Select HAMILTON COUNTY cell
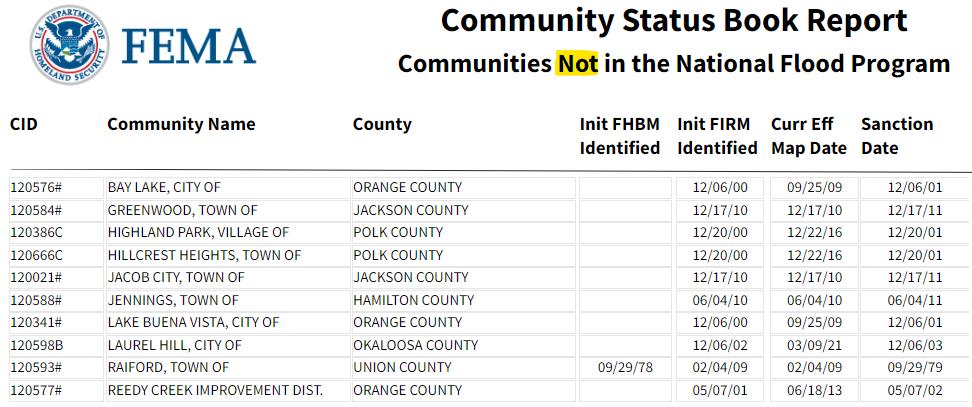Screen dimensions: 972x407 pyautogui.click(x=413, y=300)
